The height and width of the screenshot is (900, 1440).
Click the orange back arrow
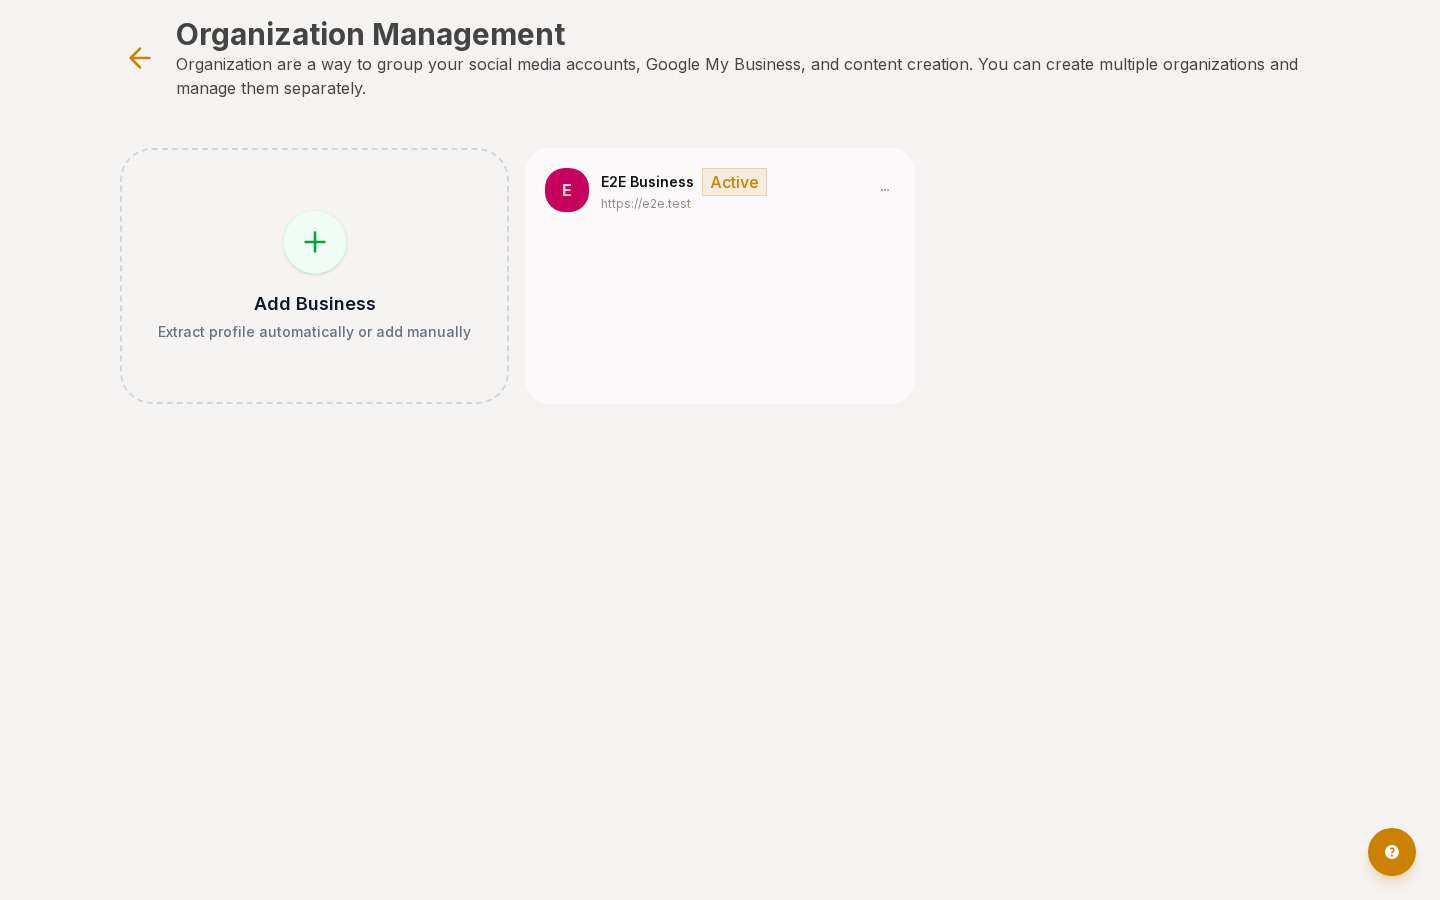pos(140,58)
